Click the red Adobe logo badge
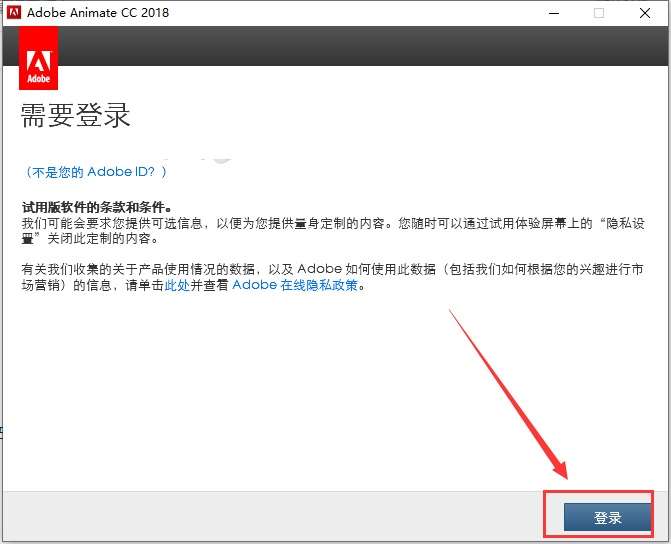 click(x=39, y=58)
